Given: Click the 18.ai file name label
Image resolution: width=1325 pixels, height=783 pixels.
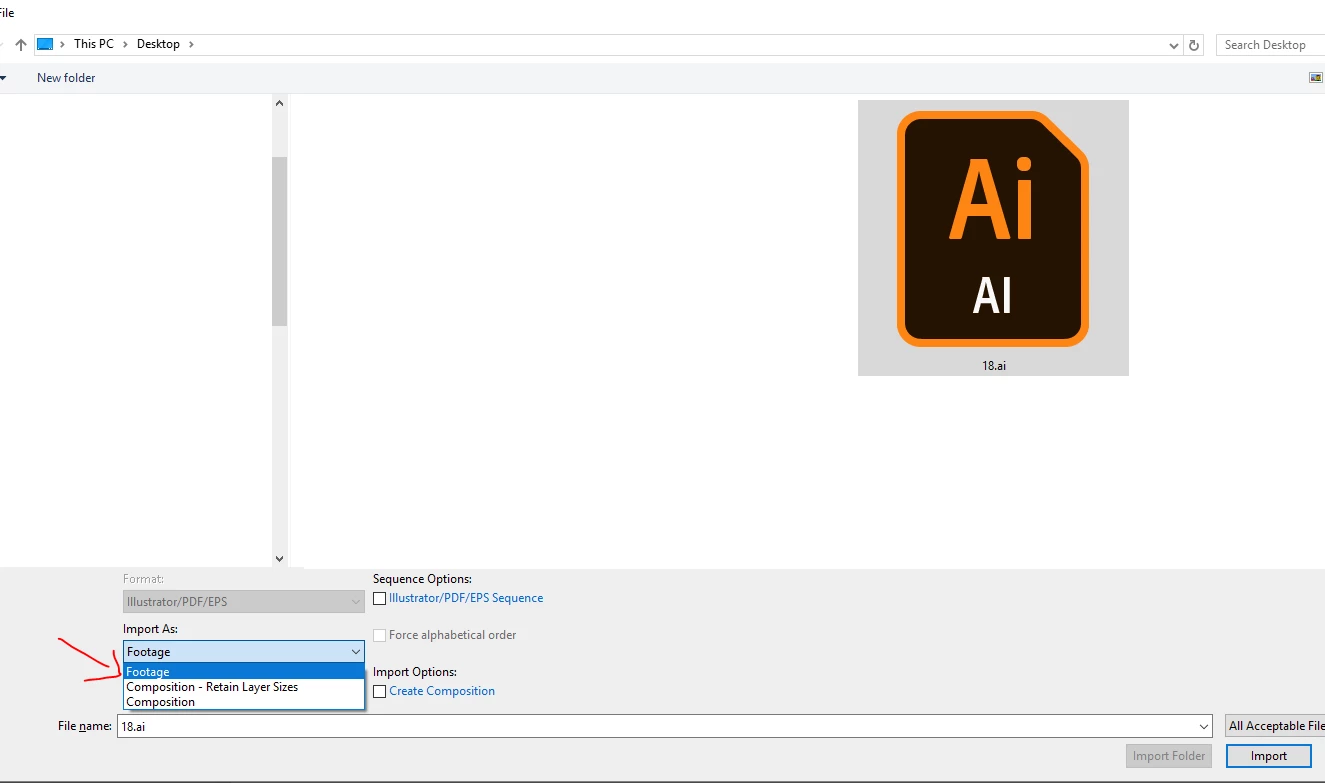Looking at the screenshot, I should pos(993,366).
